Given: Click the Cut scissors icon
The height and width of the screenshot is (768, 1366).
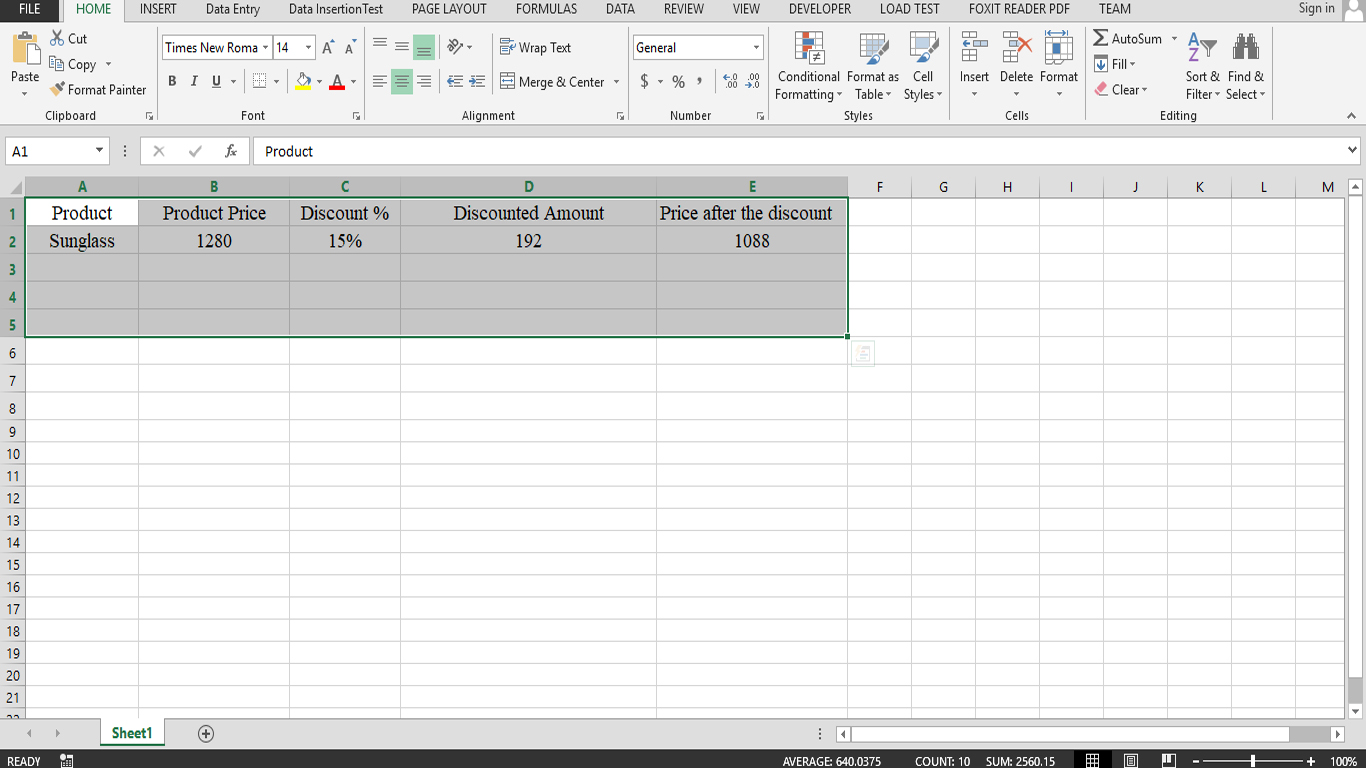Looking at the screenshot, I should (x=57, y=38).
